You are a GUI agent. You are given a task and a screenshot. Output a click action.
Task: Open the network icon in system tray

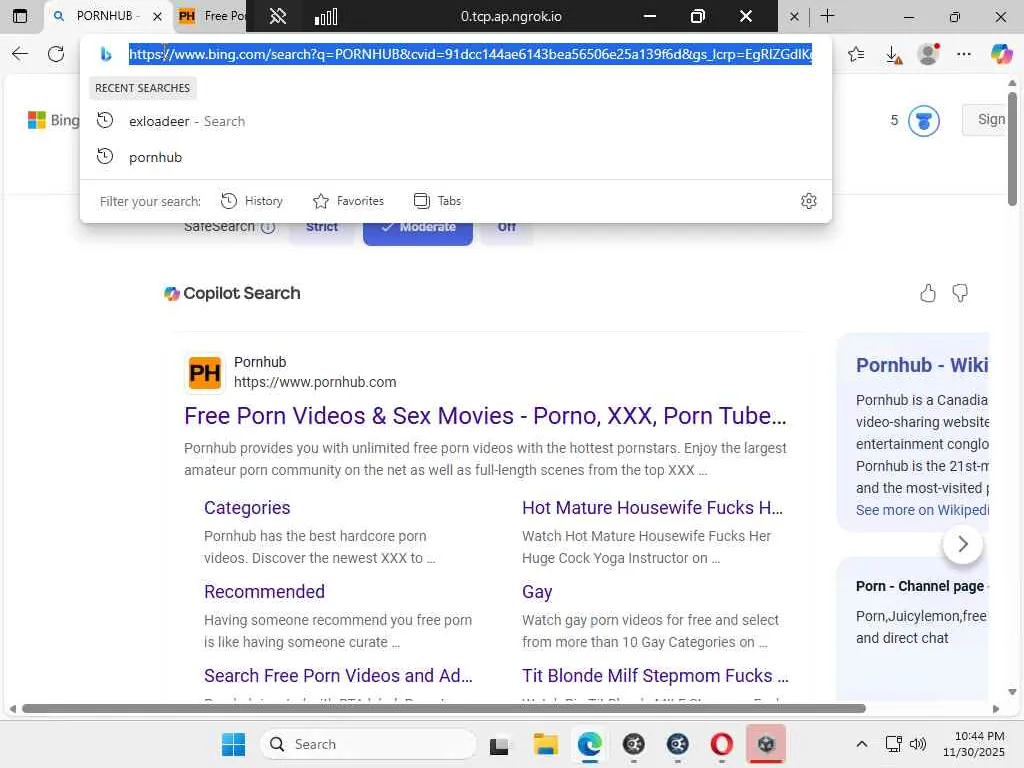(x=893, y=744)
